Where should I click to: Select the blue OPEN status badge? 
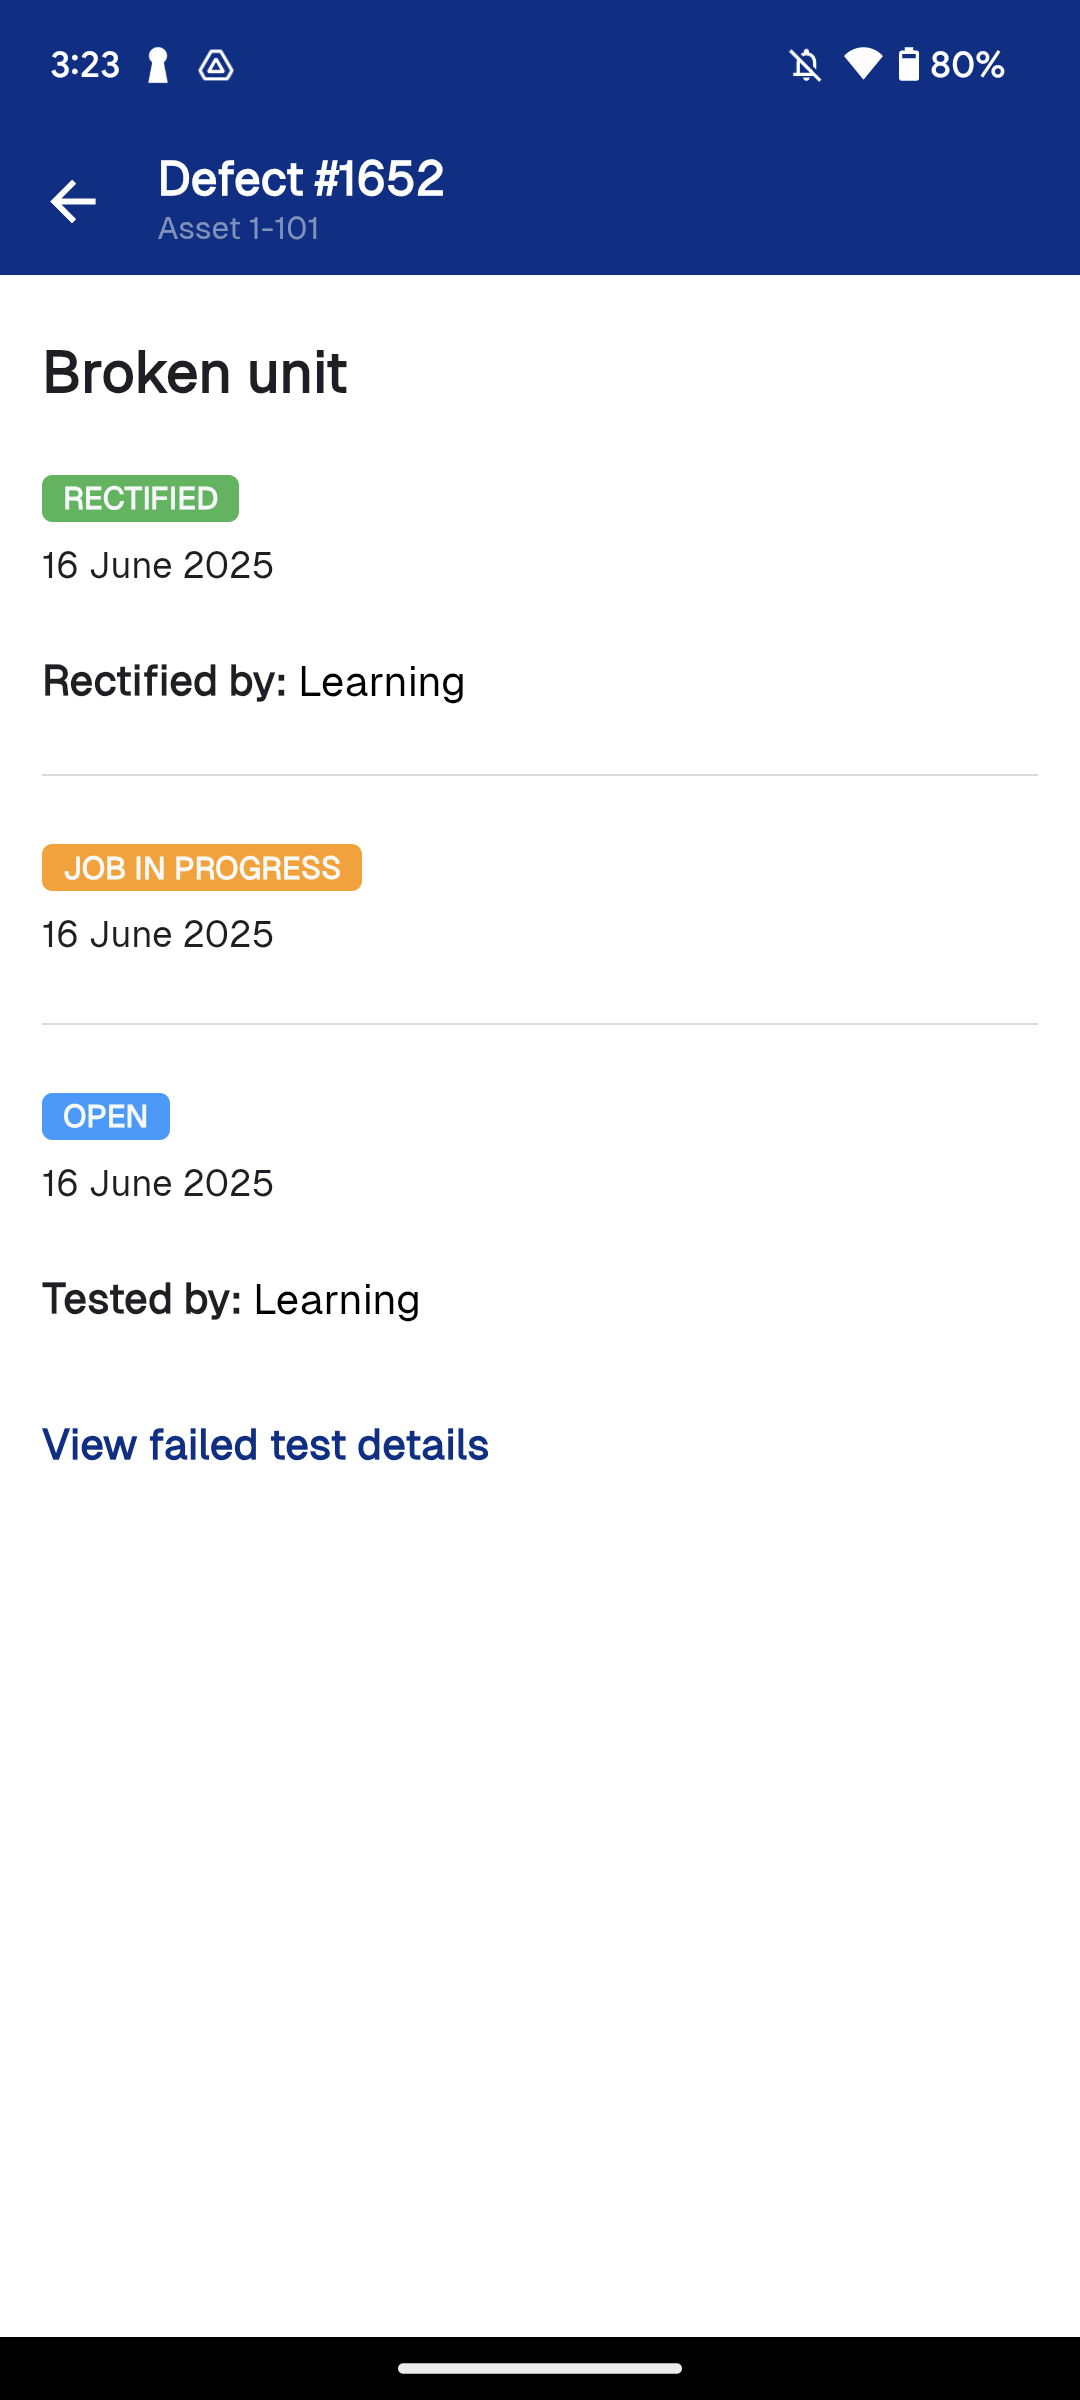[x=105, y=1116]
